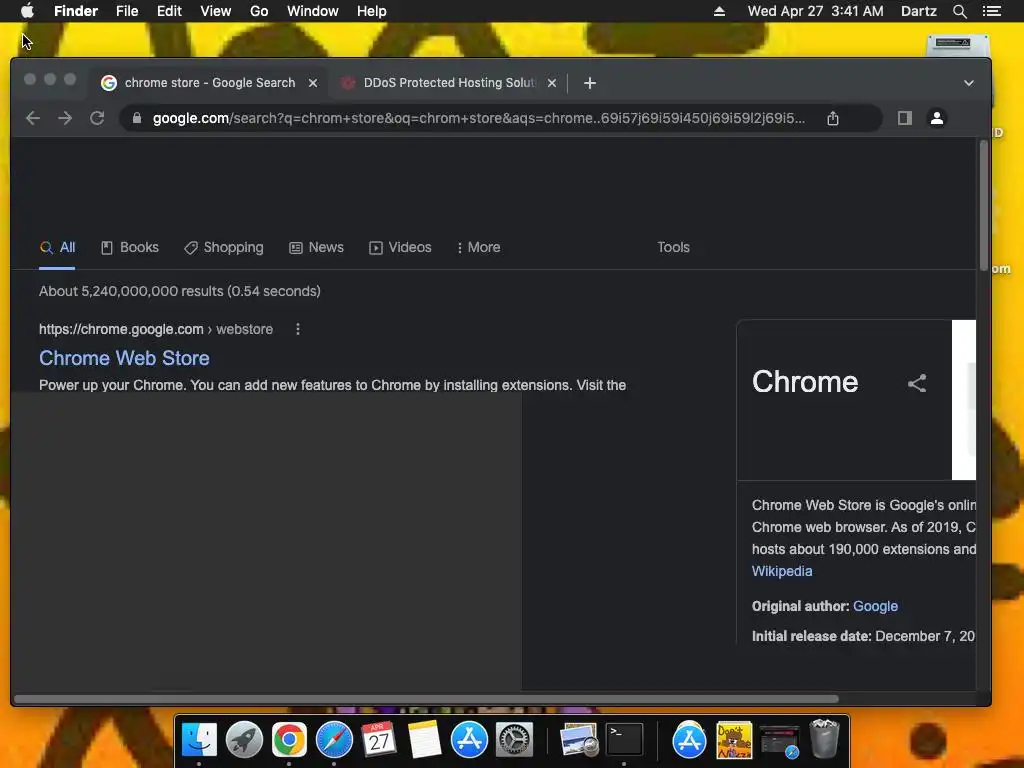Click the URL in the address bar
Screen dimensions: 1024x768
click(479, 118)
